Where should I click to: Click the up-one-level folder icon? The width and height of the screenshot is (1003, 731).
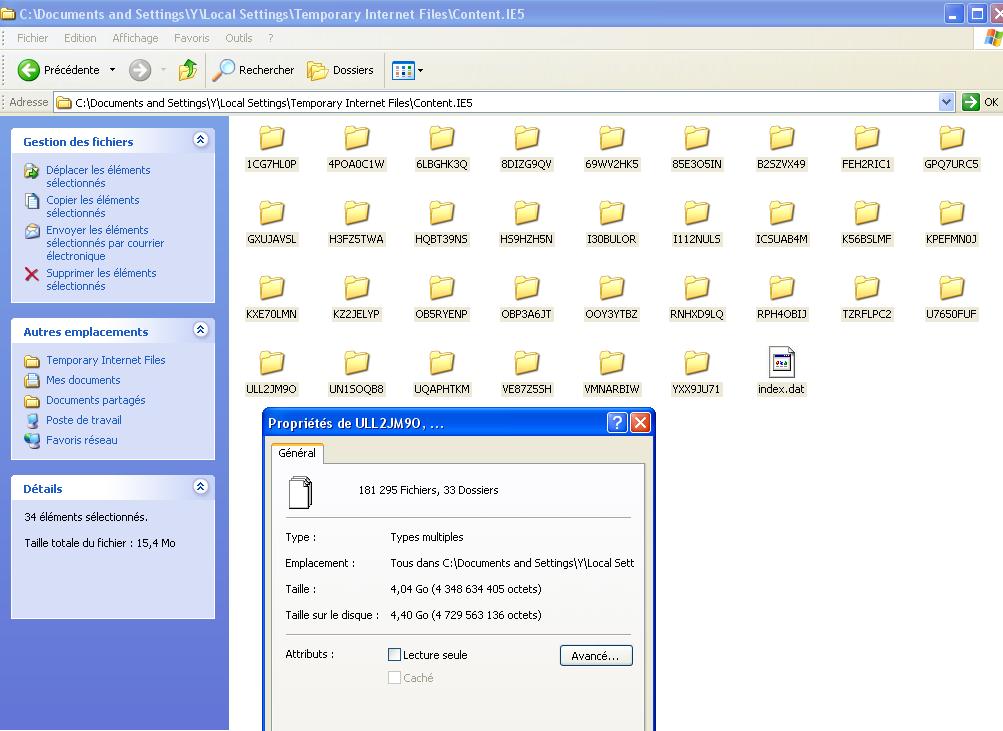[x=187, y=70]
